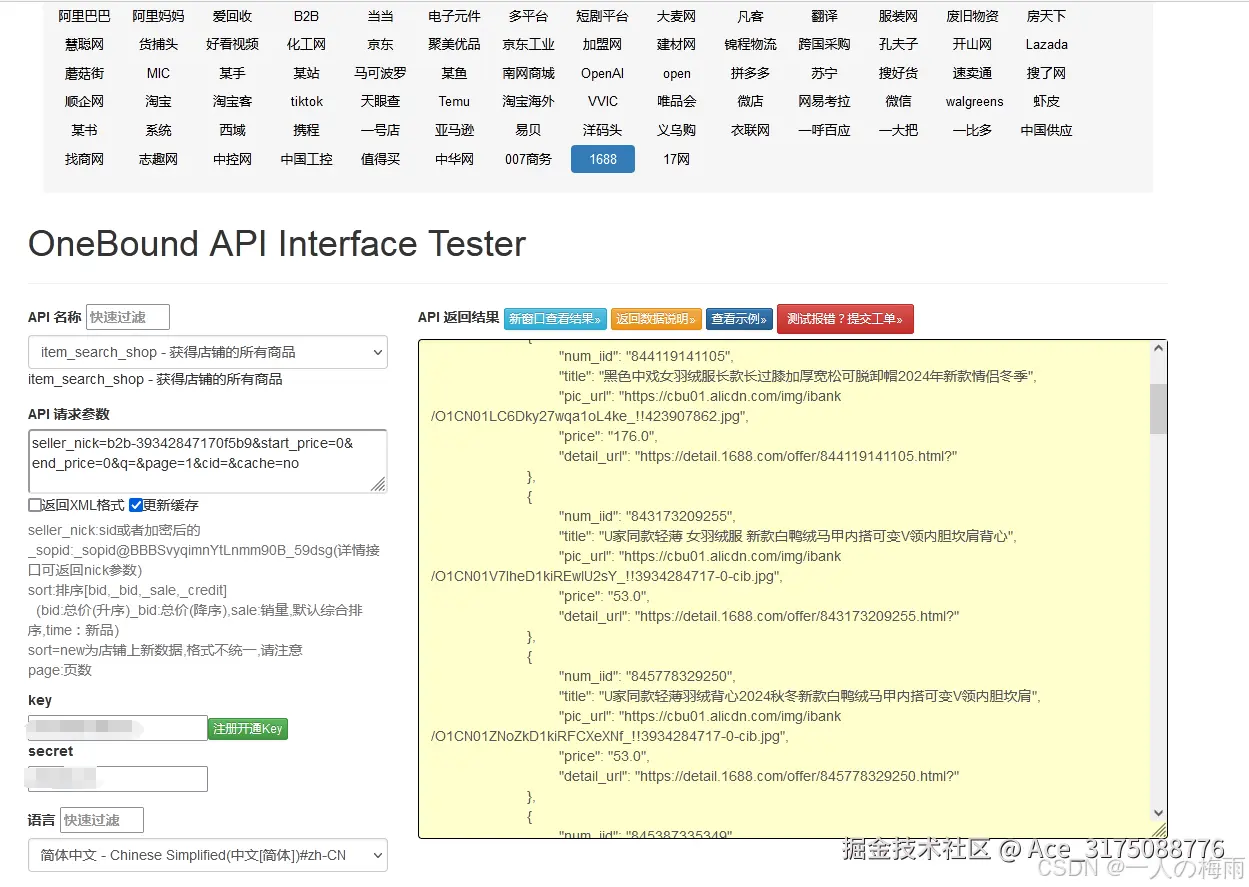Focus the key input field
The width and height of the screenshot is (1249, 887).
click(118, 728)
